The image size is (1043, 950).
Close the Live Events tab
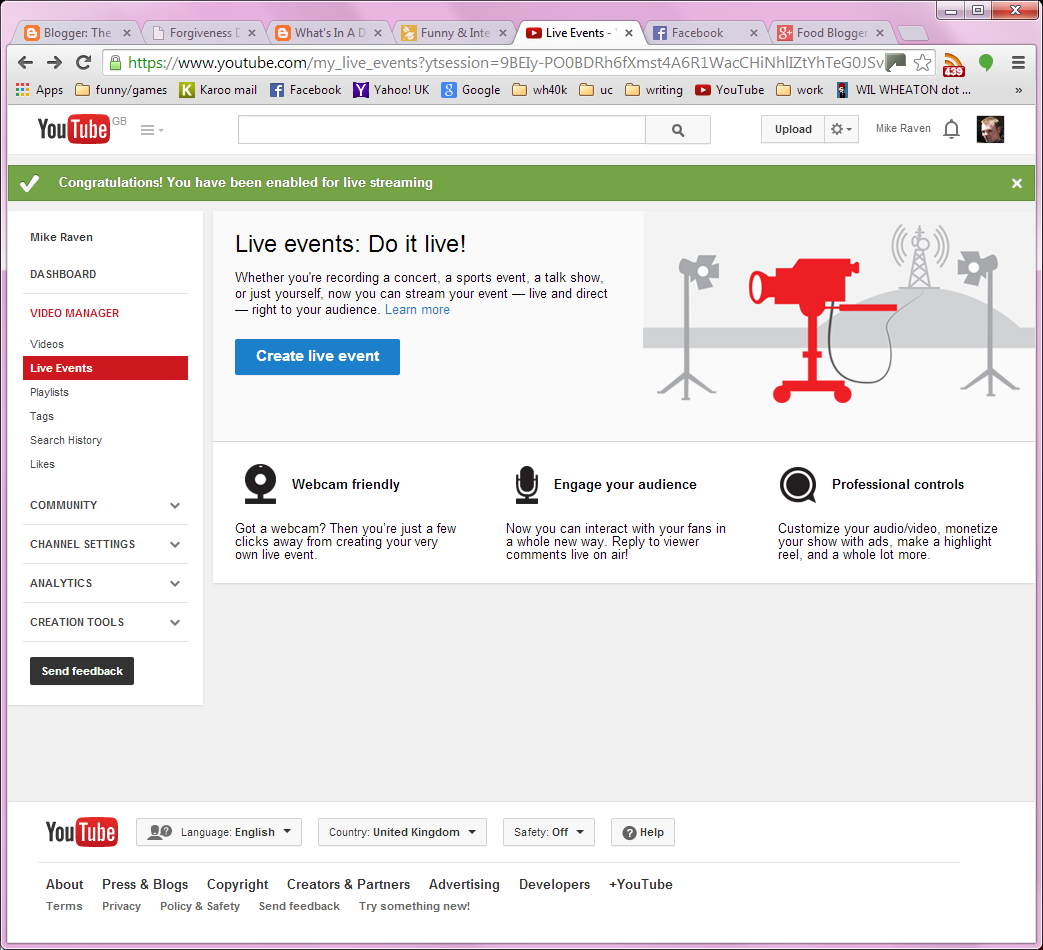(629, 33)
